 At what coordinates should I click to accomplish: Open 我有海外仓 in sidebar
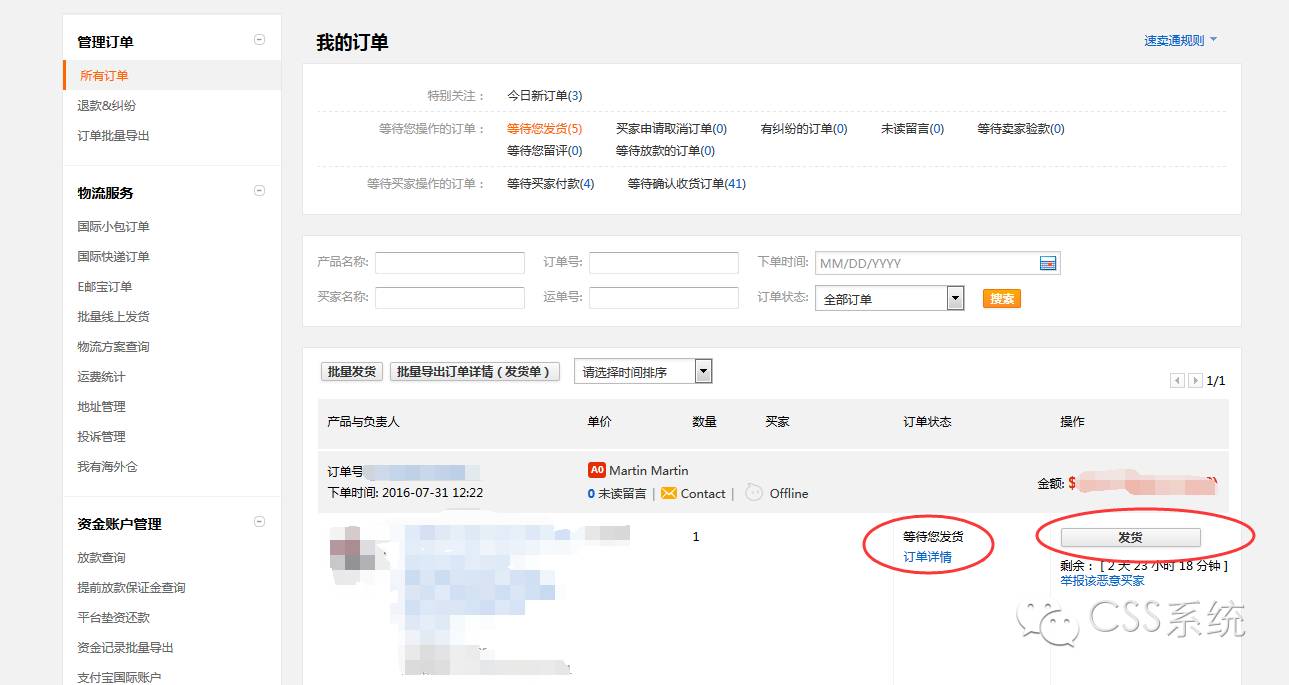[x=107, y=467]
